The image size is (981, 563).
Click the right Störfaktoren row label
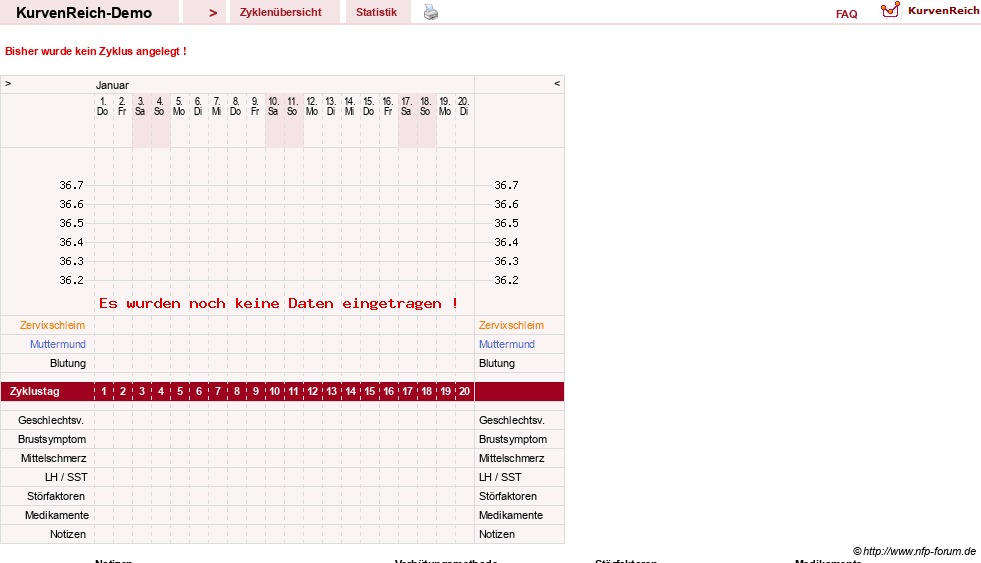tap(507, 496)
